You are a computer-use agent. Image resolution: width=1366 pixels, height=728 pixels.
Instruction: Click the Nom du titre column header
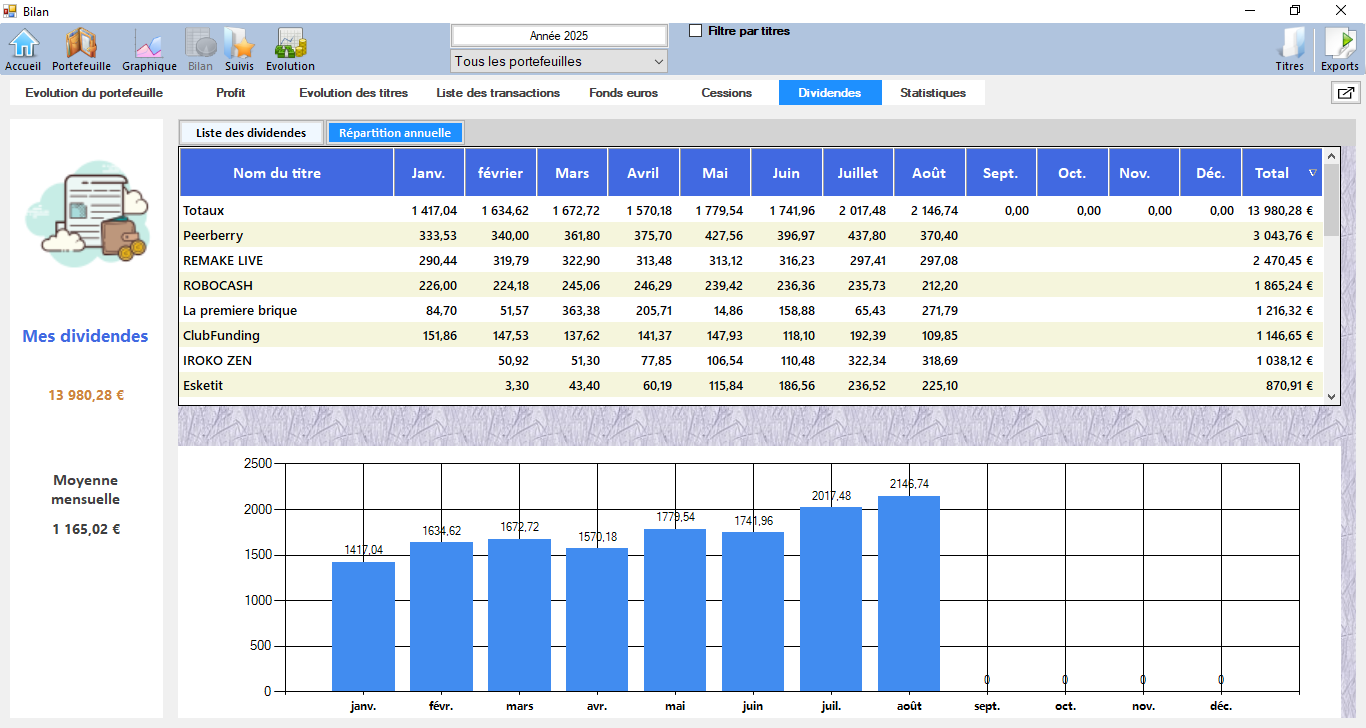(x=277, y=173)
